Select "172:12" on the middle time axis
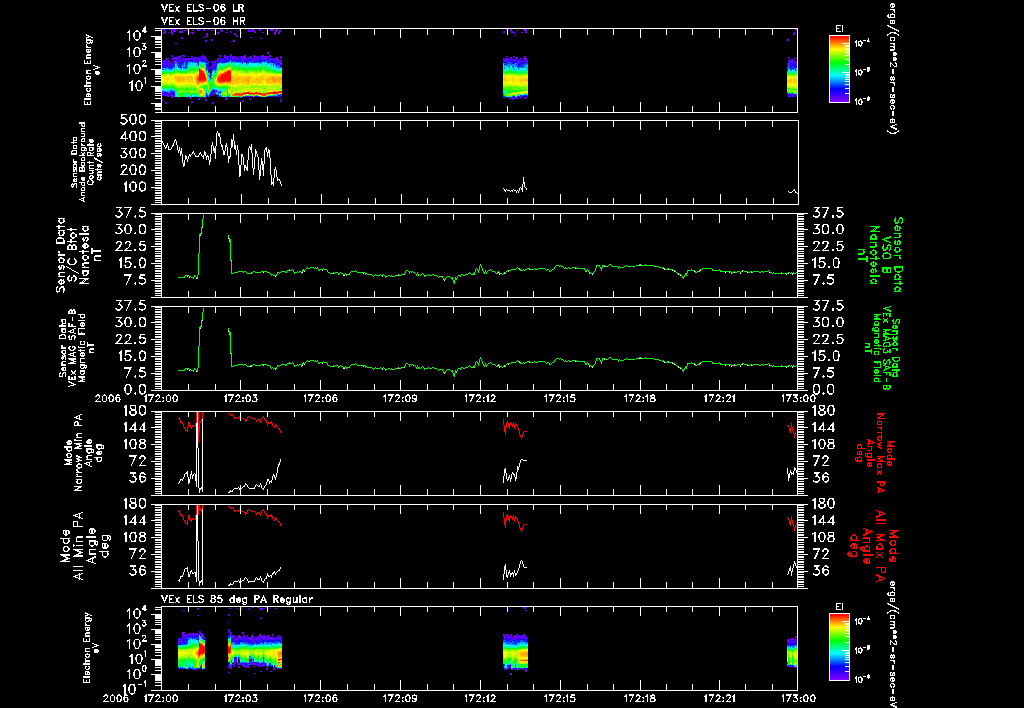1024x708 pixels. [481, 398]
